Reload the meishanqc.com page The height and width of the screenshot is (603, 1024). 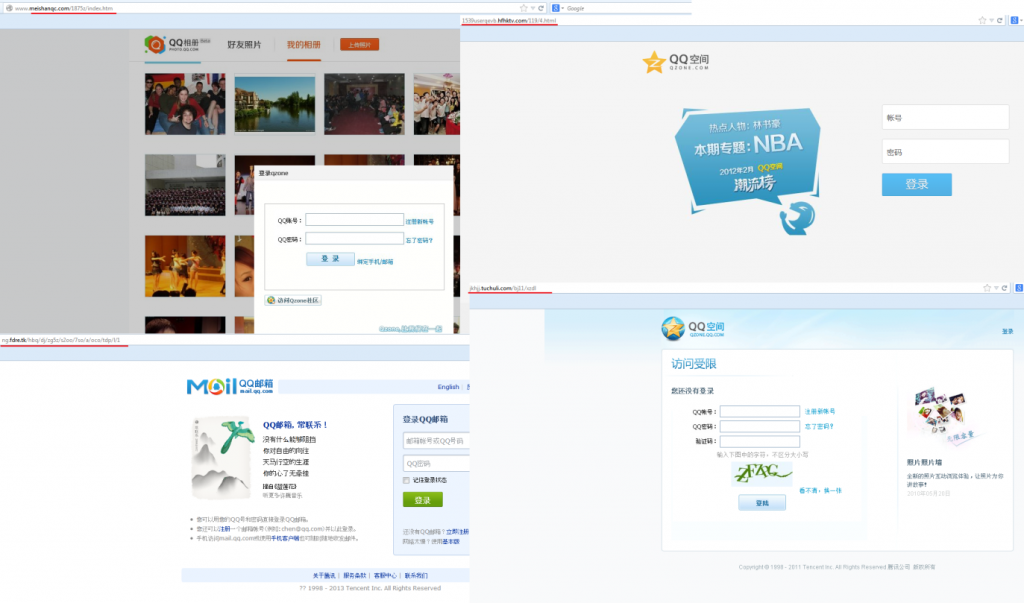click(541, 8)
